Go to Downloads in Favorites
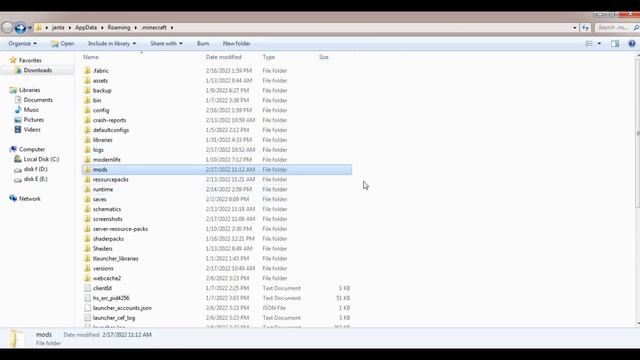This screenshot has width=640, height=360. (33, 70)
